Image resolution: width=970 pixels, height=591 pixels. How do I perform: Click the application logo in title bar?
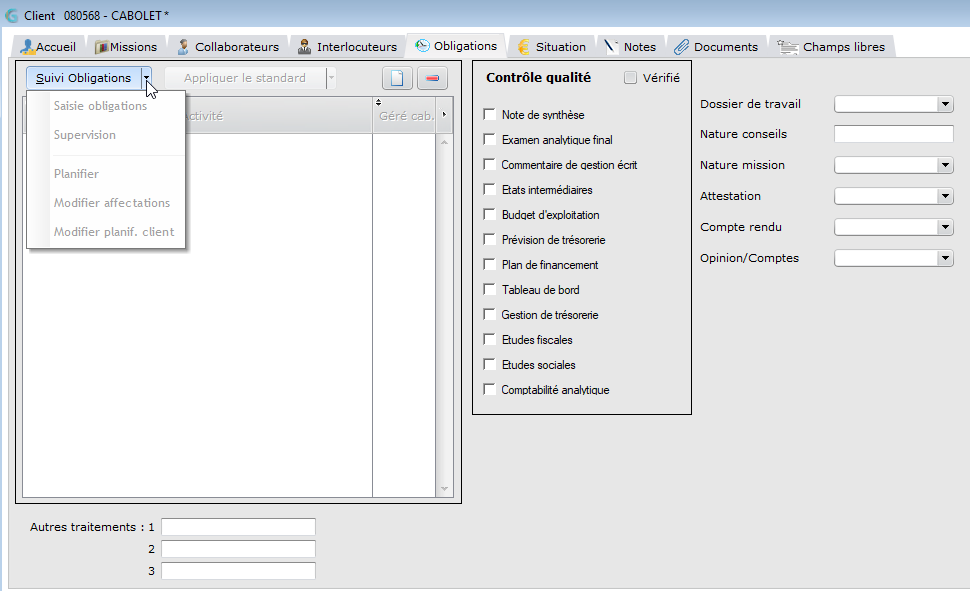(x=11, y=15)
